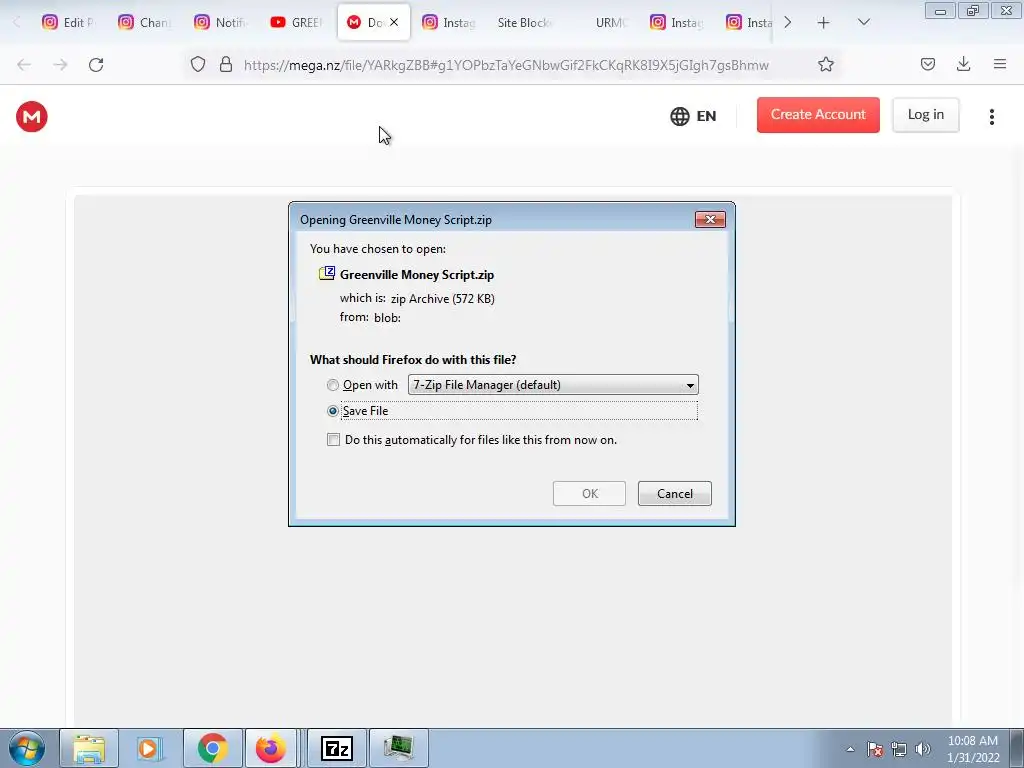This screenshot has height=768, width=1024.
Task: Switch to the Notif Instagram tab
Action: (x=221, y=22)
